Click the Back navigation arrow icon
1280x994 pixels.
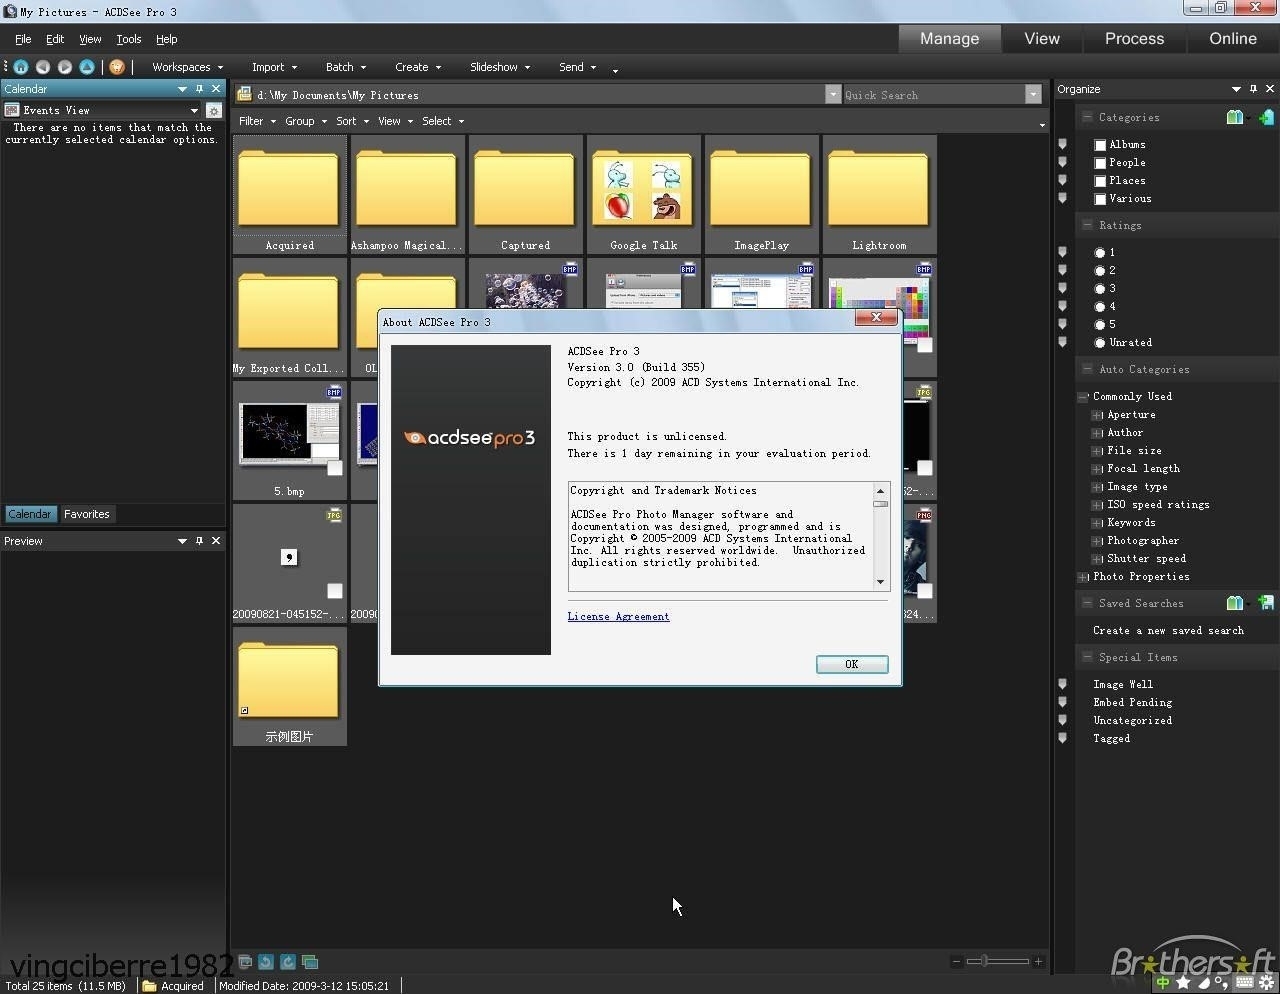42,67
